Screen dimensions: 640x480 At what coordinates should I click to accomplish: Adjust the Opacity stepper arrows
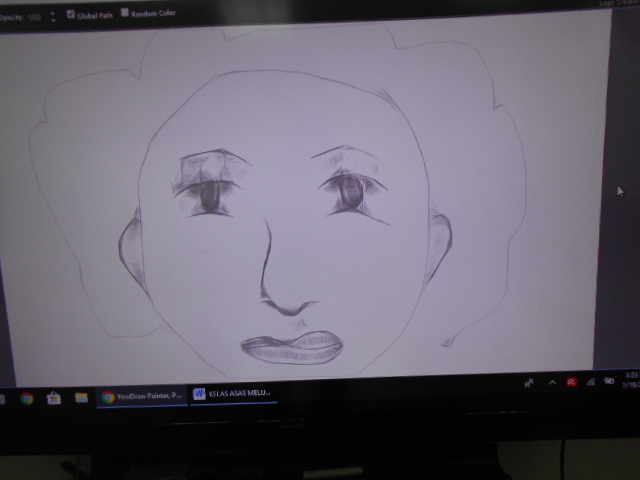tap(53, 16)
